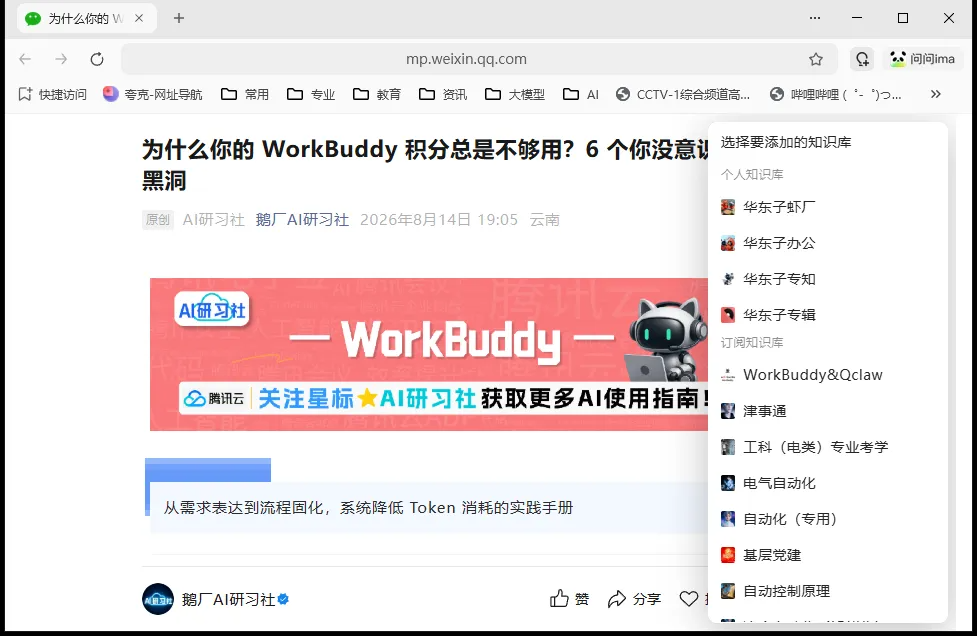Open the AI bookmark folder
The height and width of the screenshot is (636, 977).
click(581, 94)
